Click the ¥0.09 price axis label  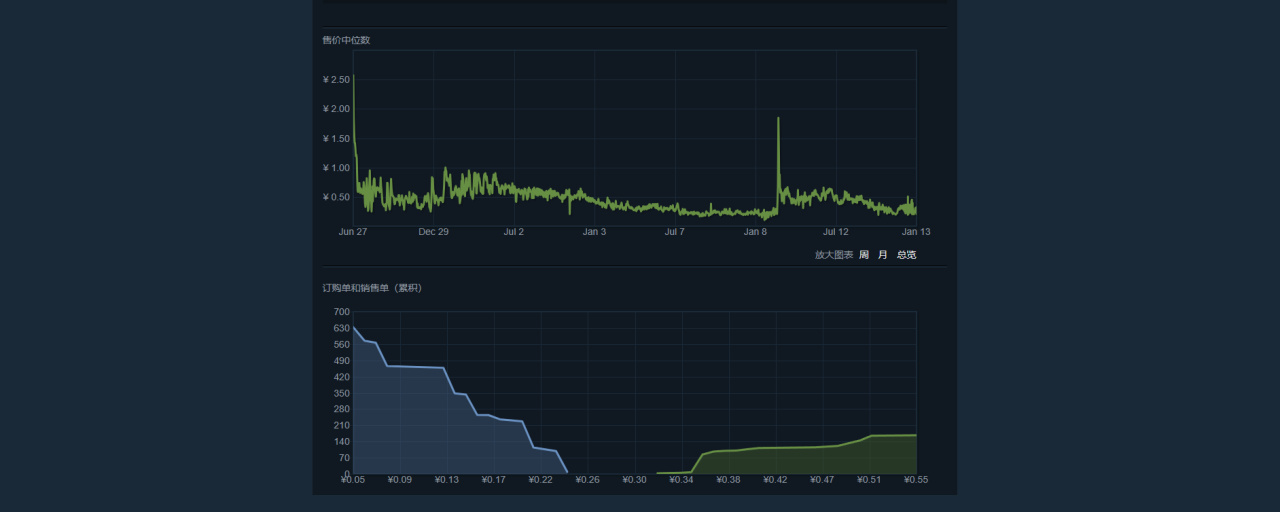point(399,480)
